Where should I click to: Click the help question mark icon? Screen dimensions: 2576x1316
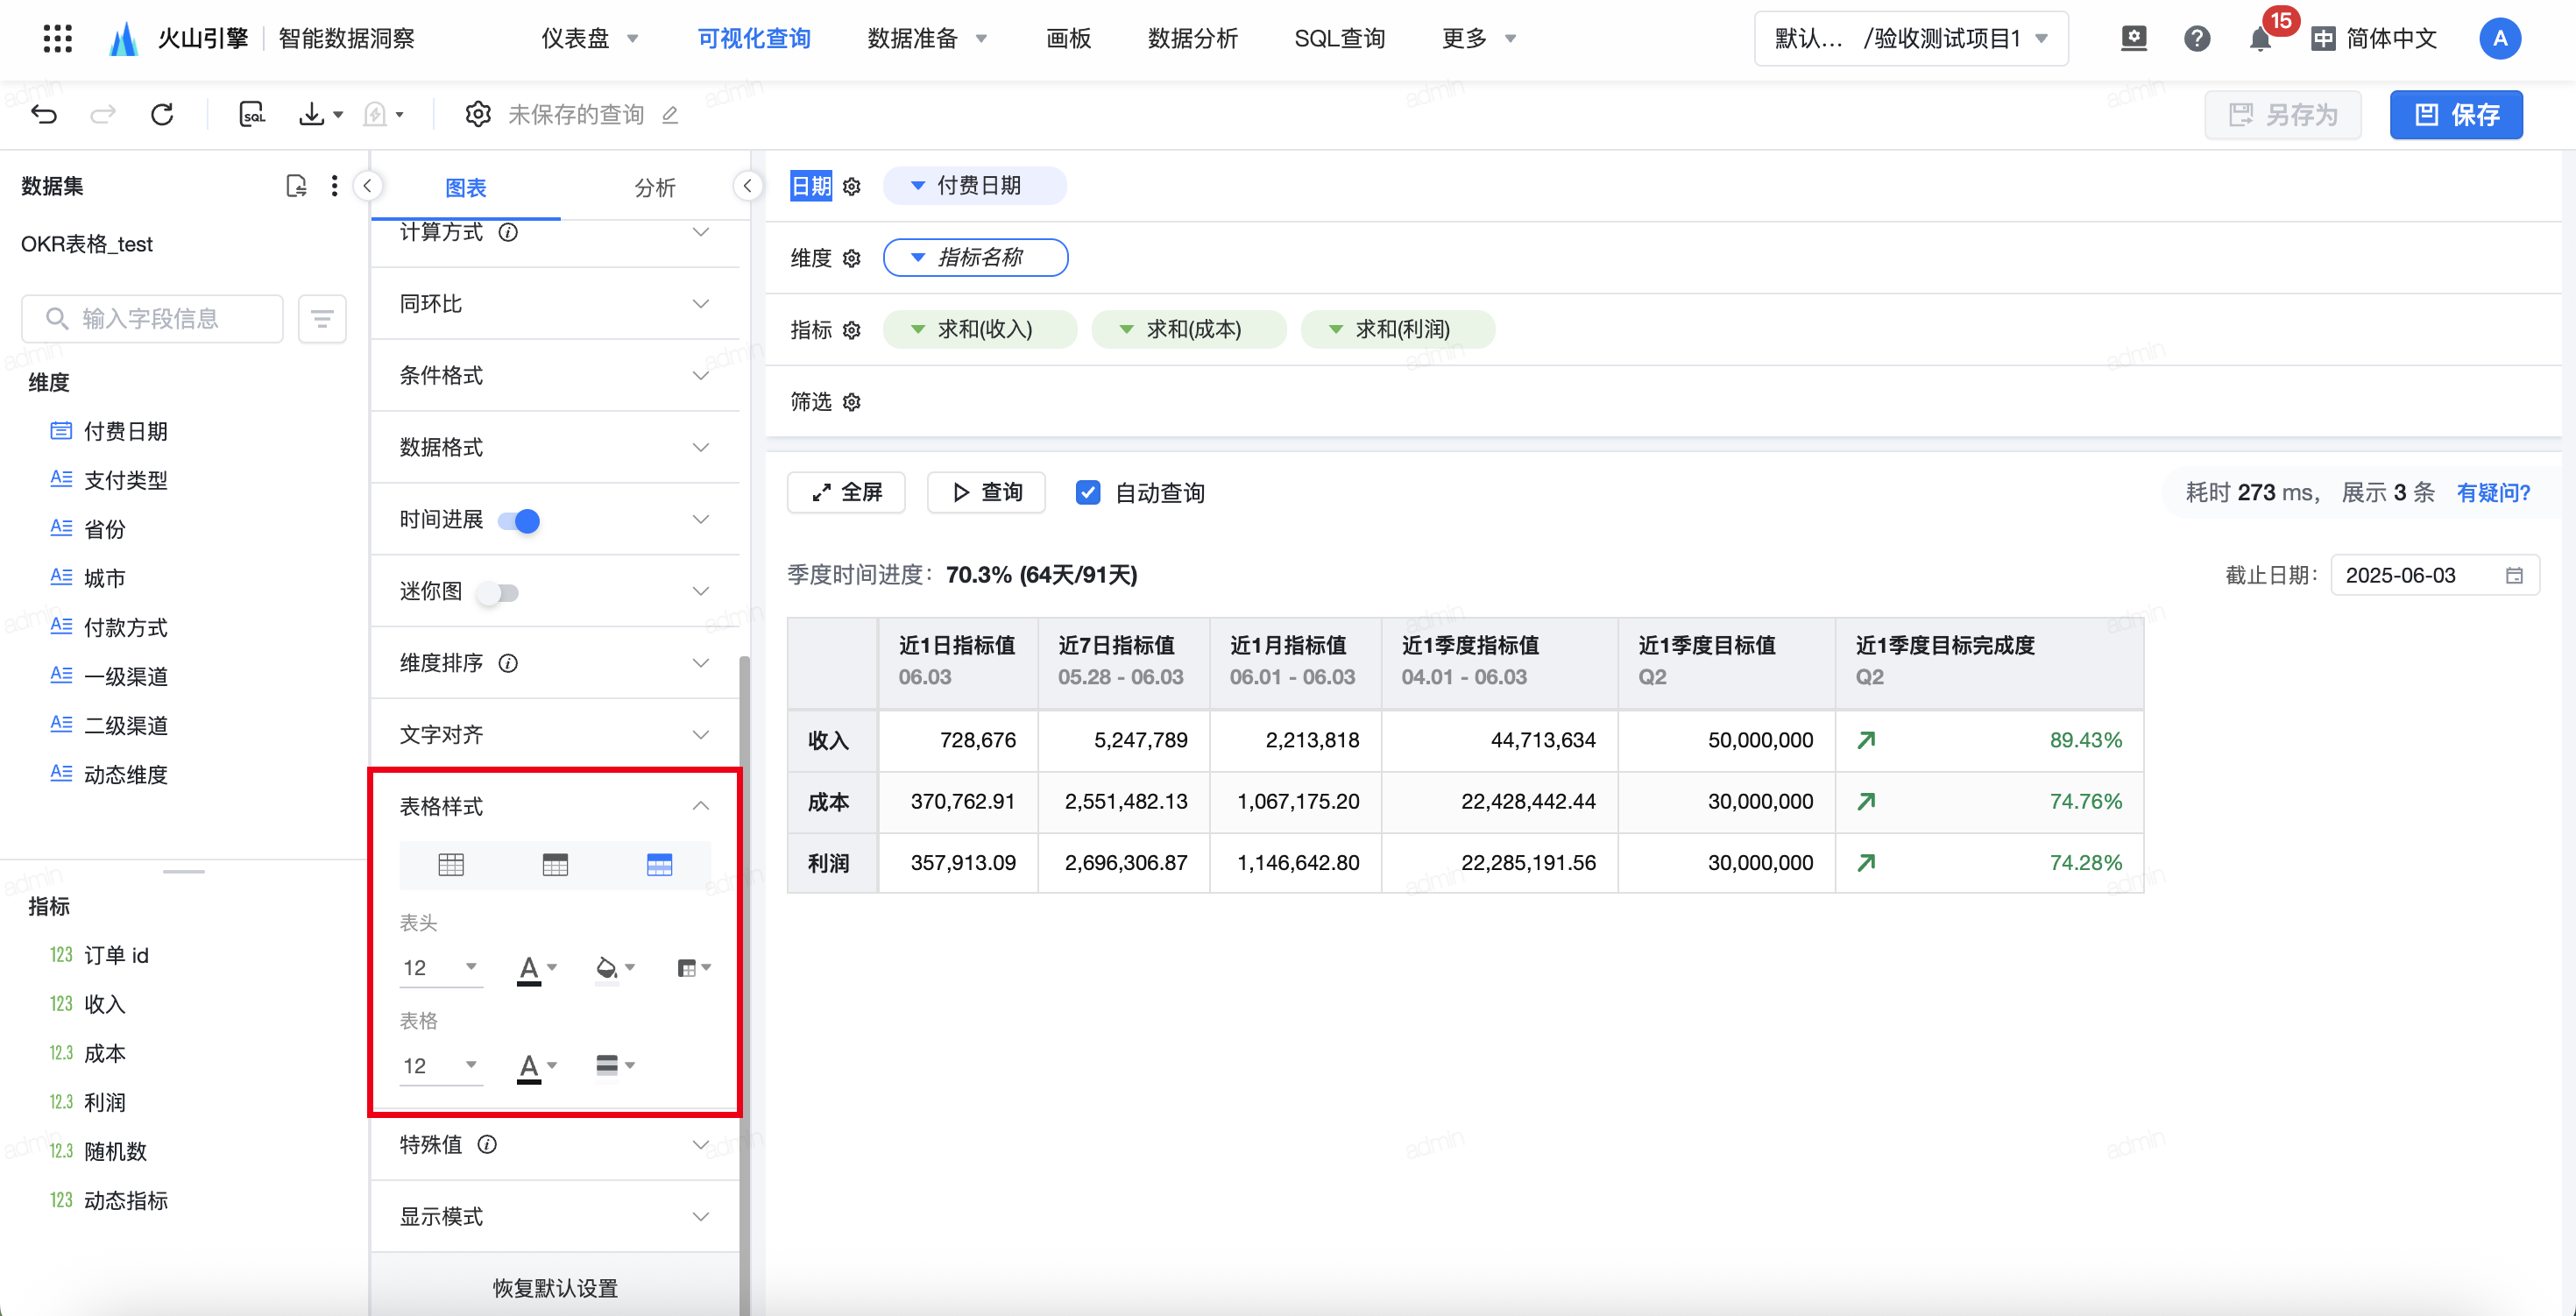(x=2196, y=39)
